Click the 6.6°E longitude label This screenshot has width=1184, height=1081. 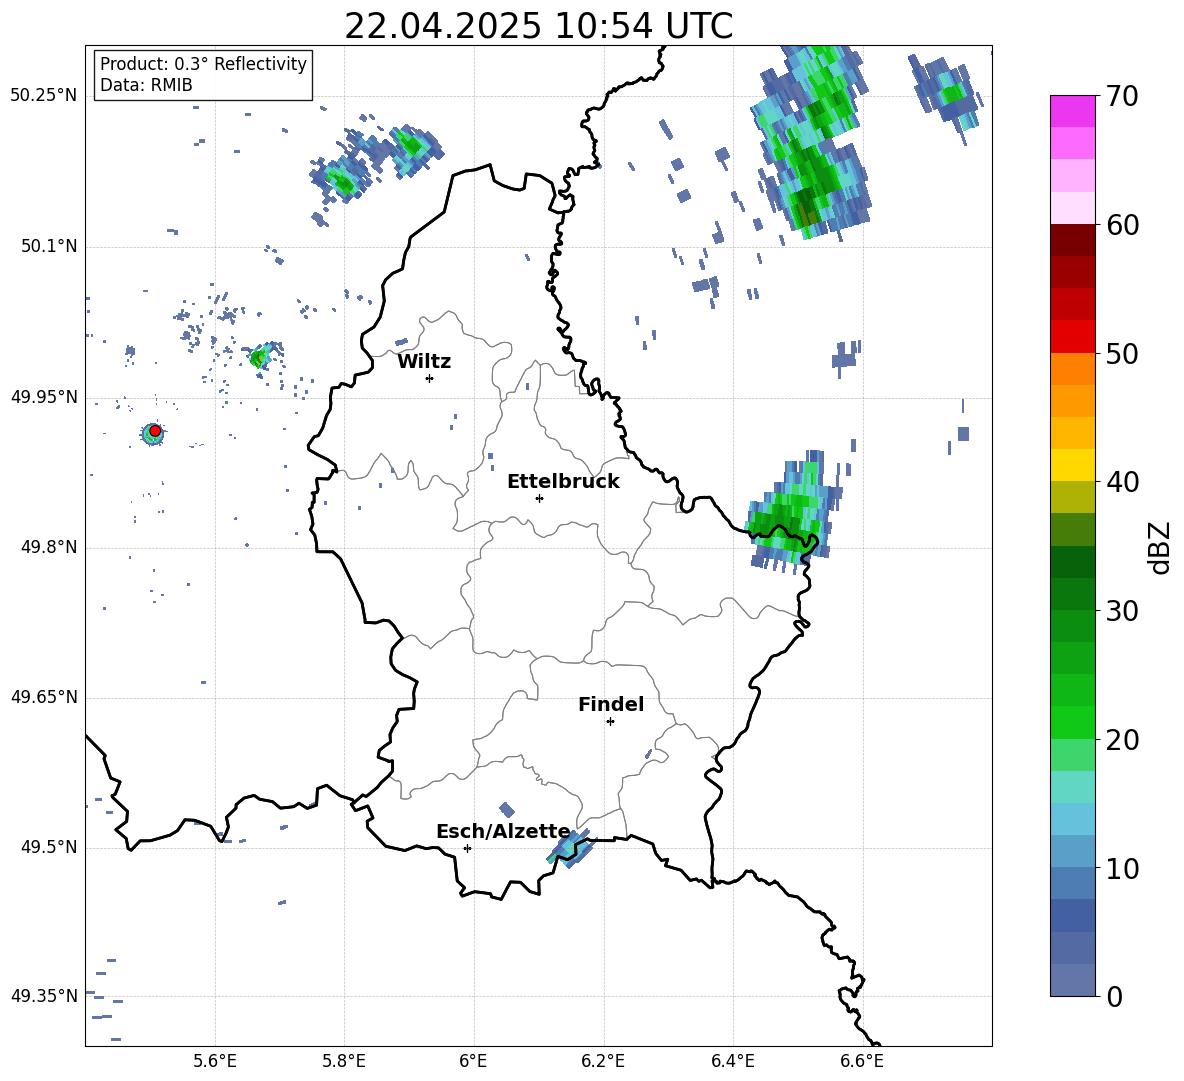click(862, 1061)
